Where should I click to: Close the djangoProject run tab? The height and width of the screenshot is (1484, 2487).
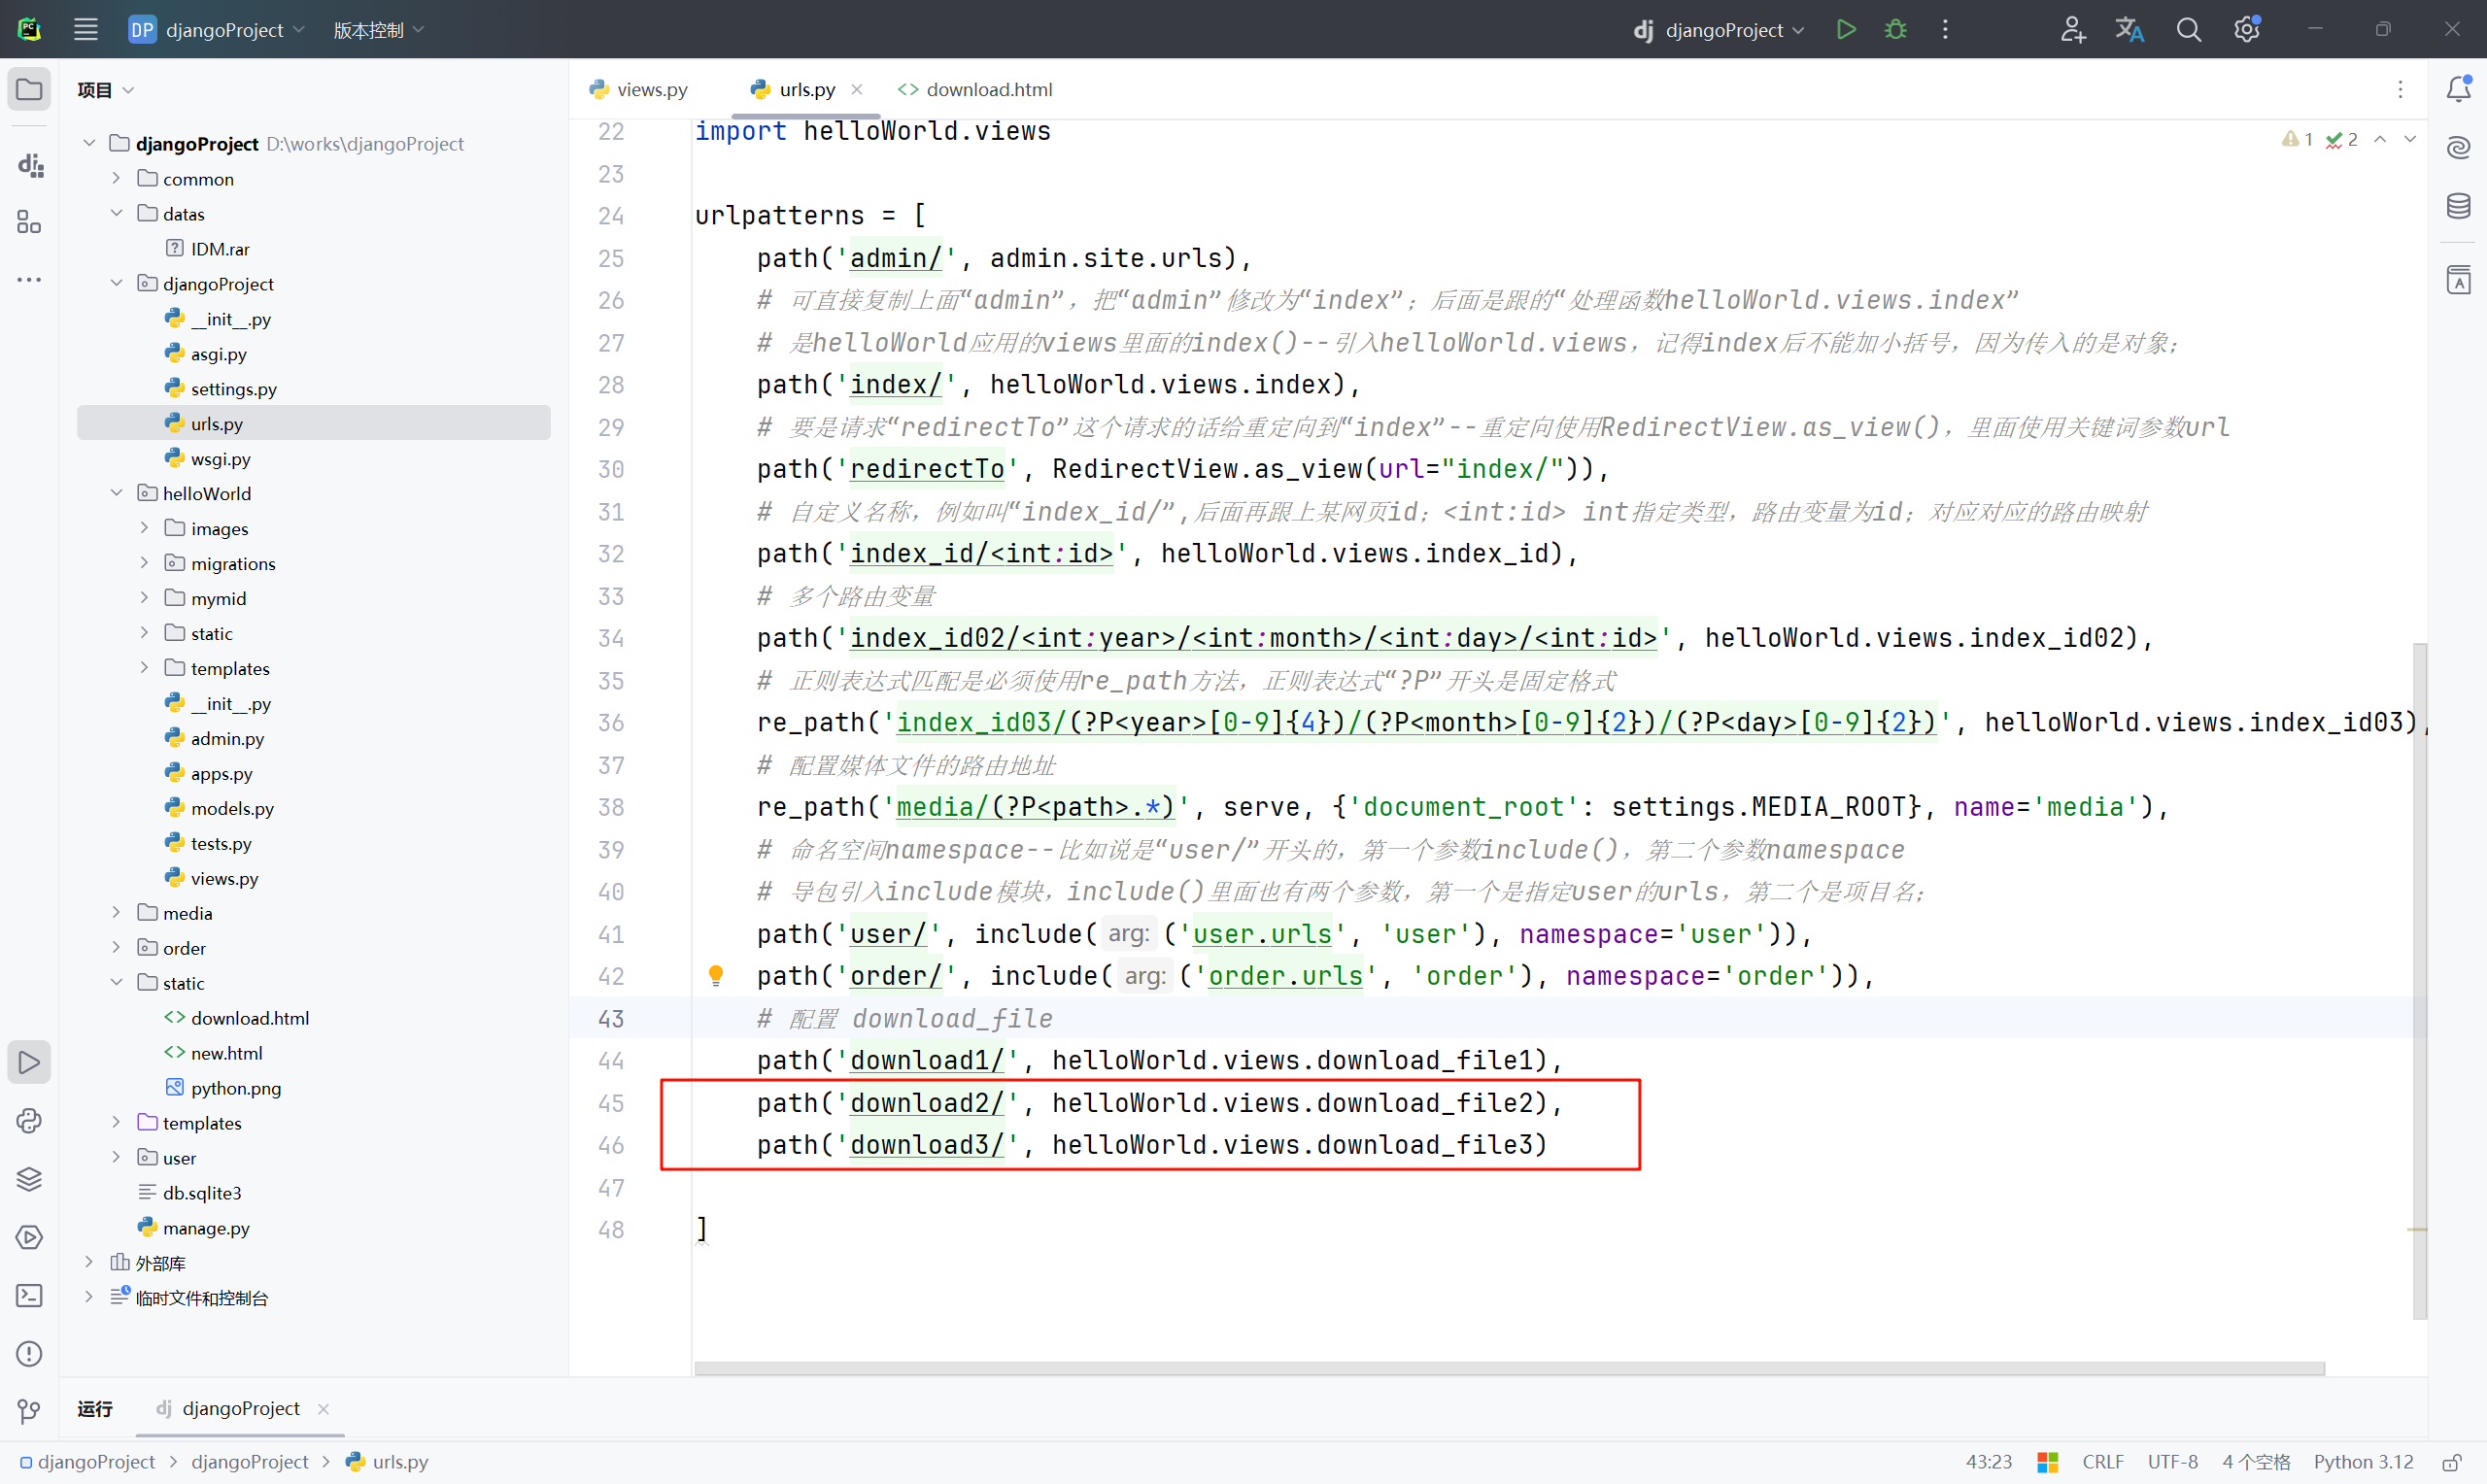click(323, 1408)
